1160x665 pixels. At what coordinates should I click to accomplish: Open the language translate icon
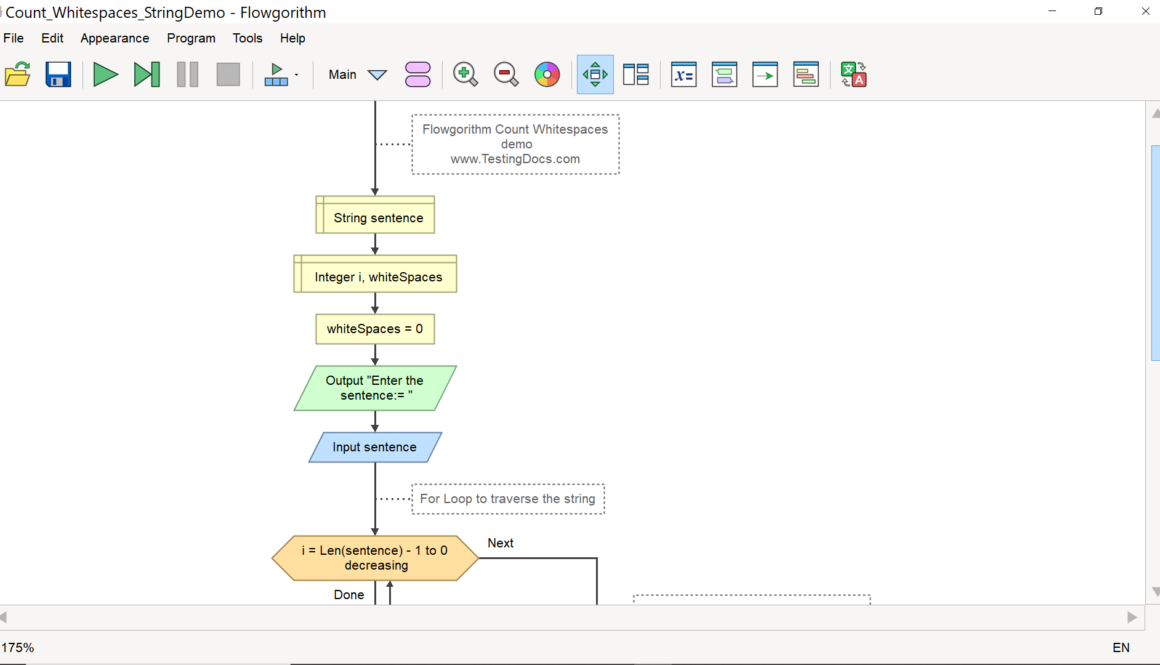point(853,75)
